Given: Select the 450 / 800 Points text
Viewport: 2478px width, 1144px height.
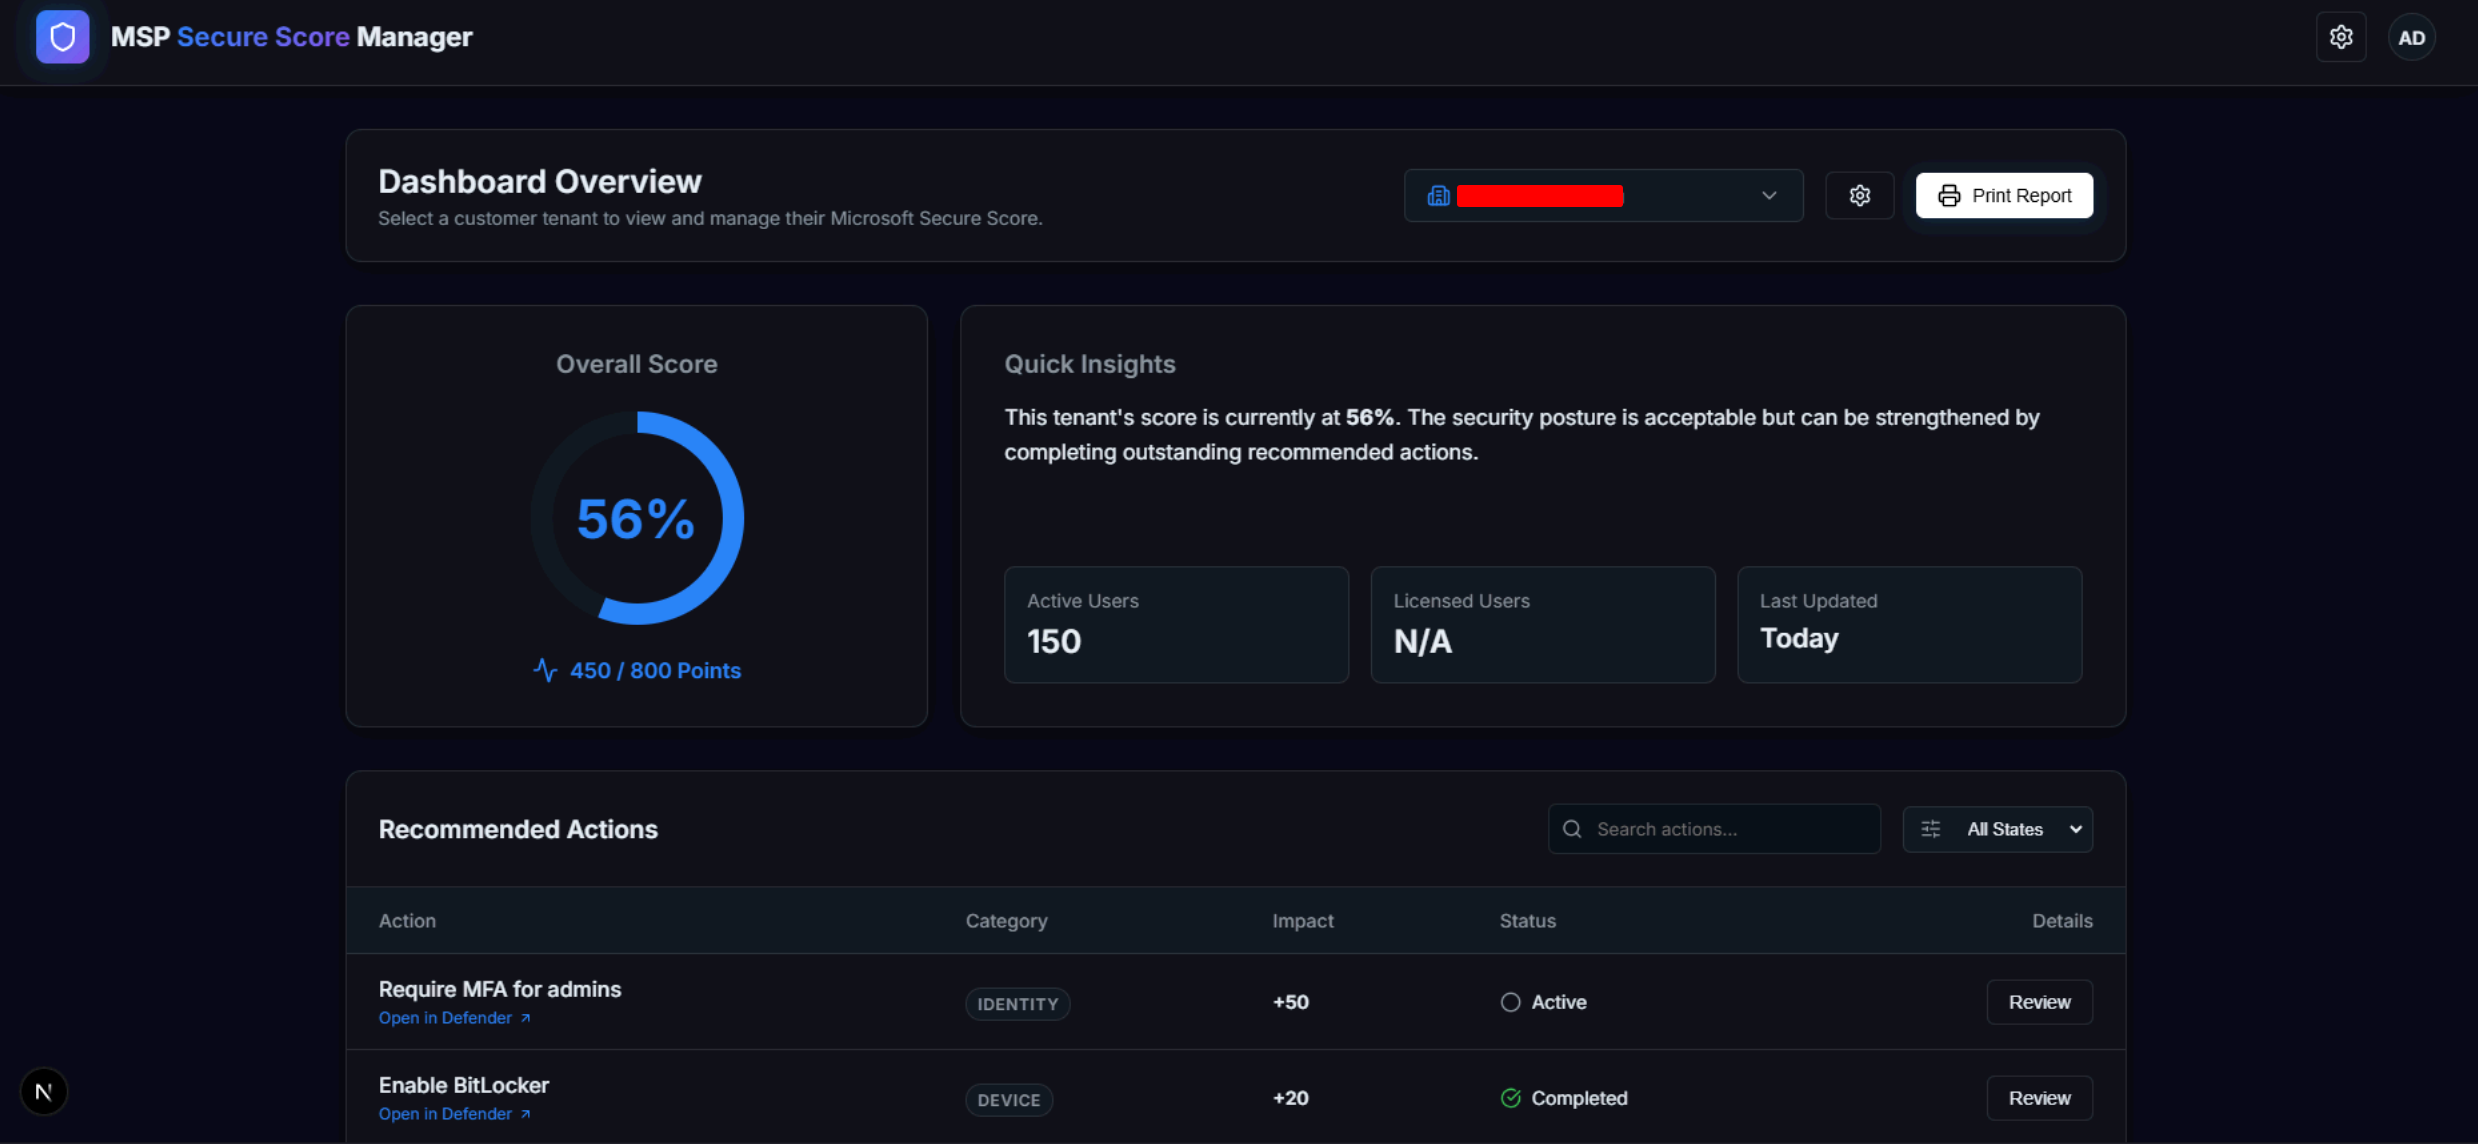Looking at the screenshot, I should tap(655, 670).
